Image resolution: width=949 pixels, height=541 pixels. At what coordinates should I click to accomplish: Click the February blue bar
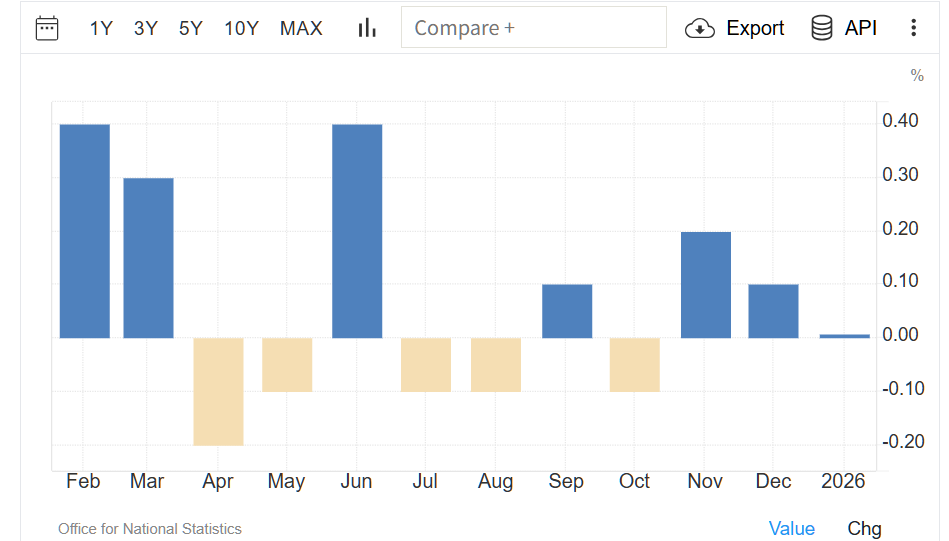(85, 231)
